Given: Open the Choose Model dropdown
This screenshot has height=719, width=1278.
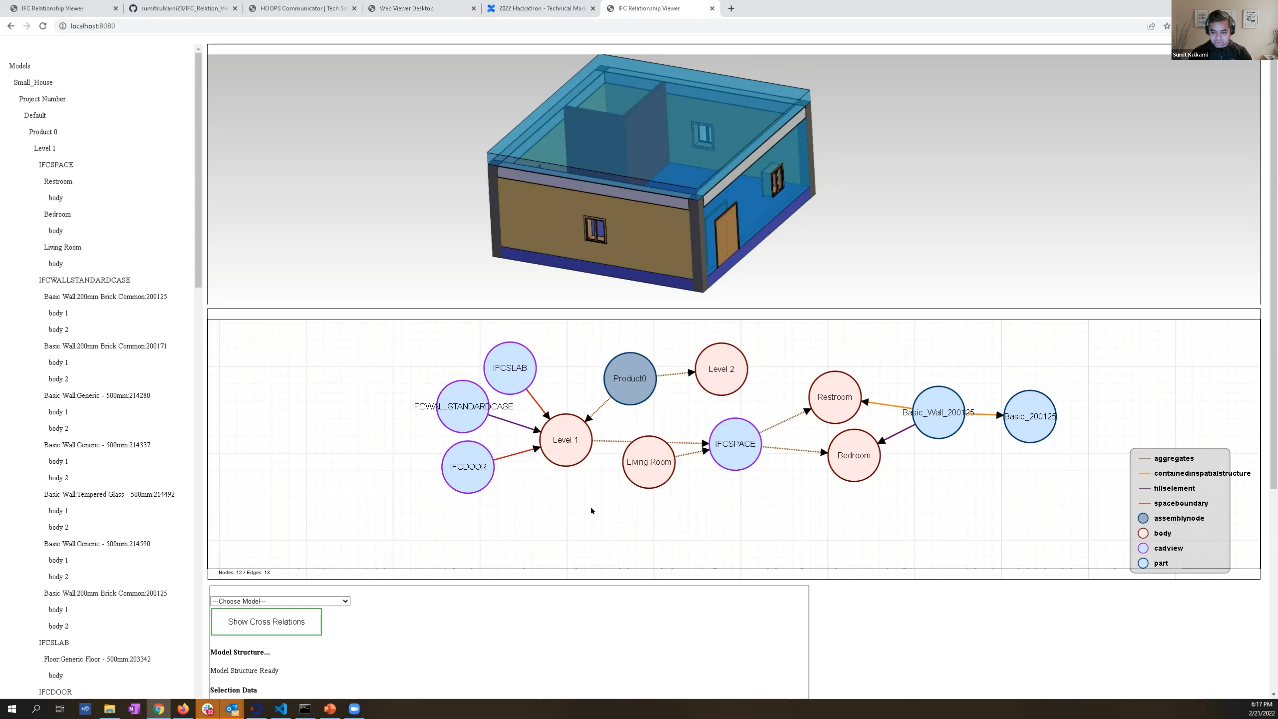Looking at the screenshot, I should [280, 601].
